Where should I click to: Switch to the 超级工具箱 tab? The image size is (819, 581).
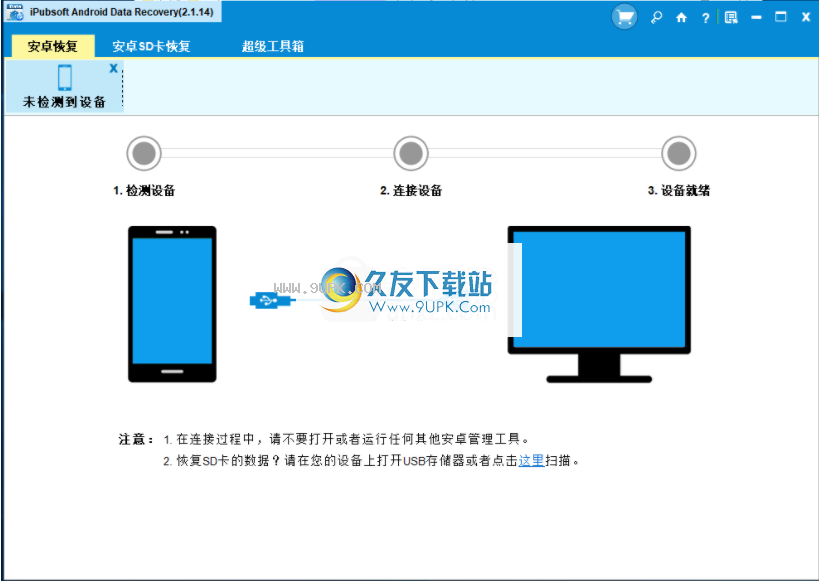point(273,46)
